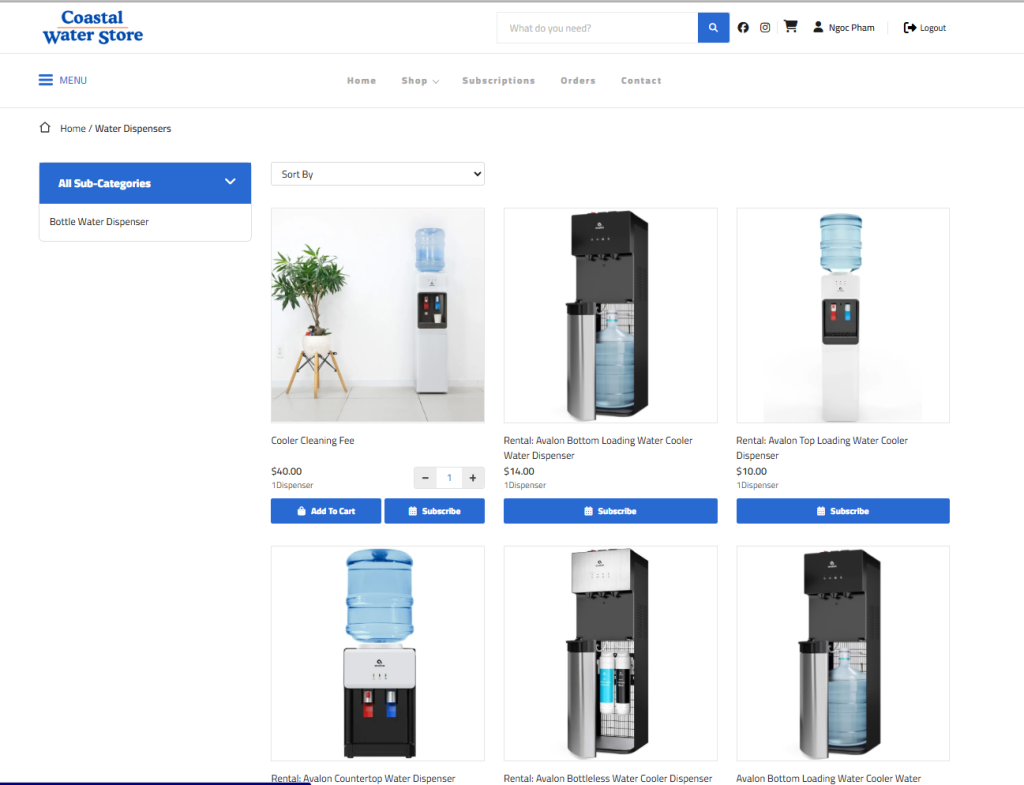The height and width of the screenshot is (785, 1024).
Task: Open the Sort By dropdown
Action: 377,174
